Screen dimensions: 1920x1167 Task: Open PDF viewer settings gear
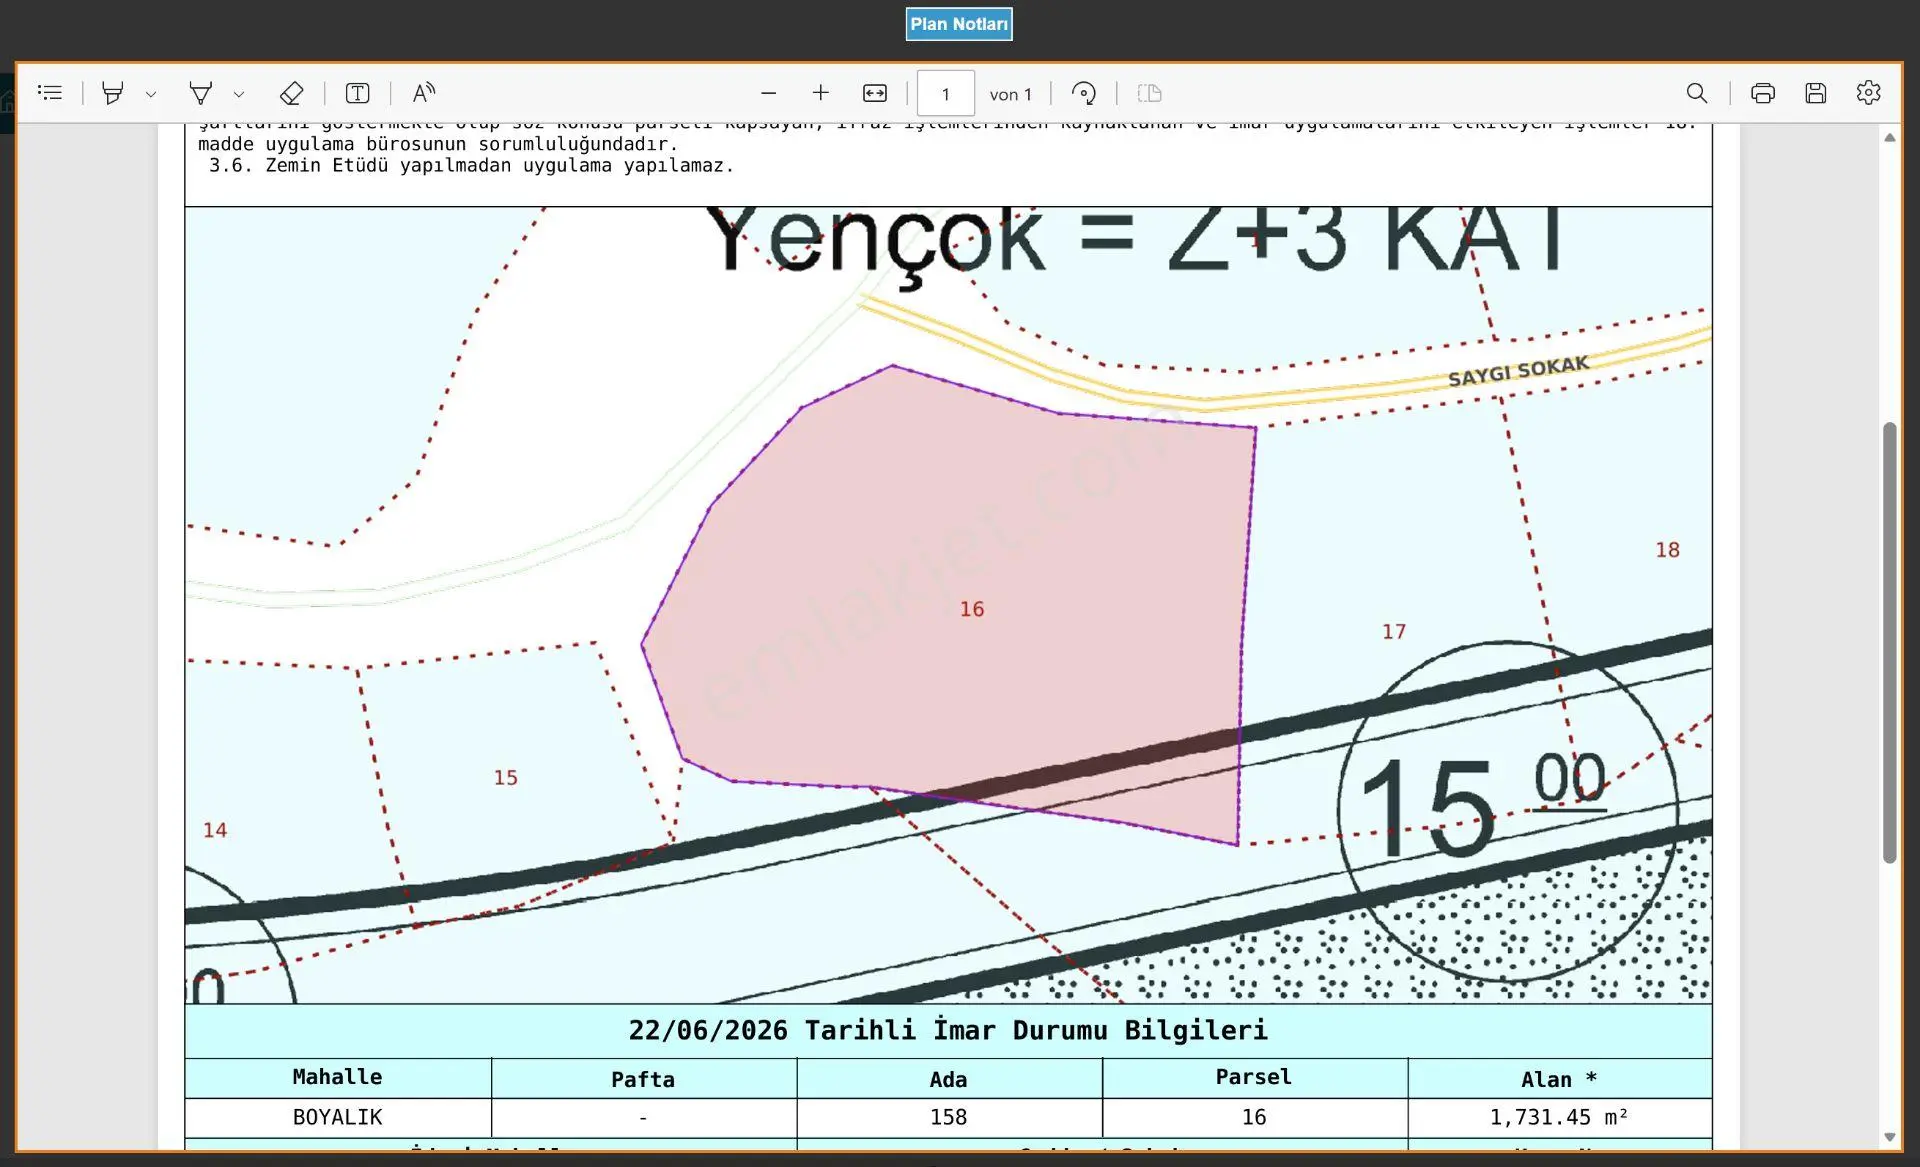(x=1869, y=93)
